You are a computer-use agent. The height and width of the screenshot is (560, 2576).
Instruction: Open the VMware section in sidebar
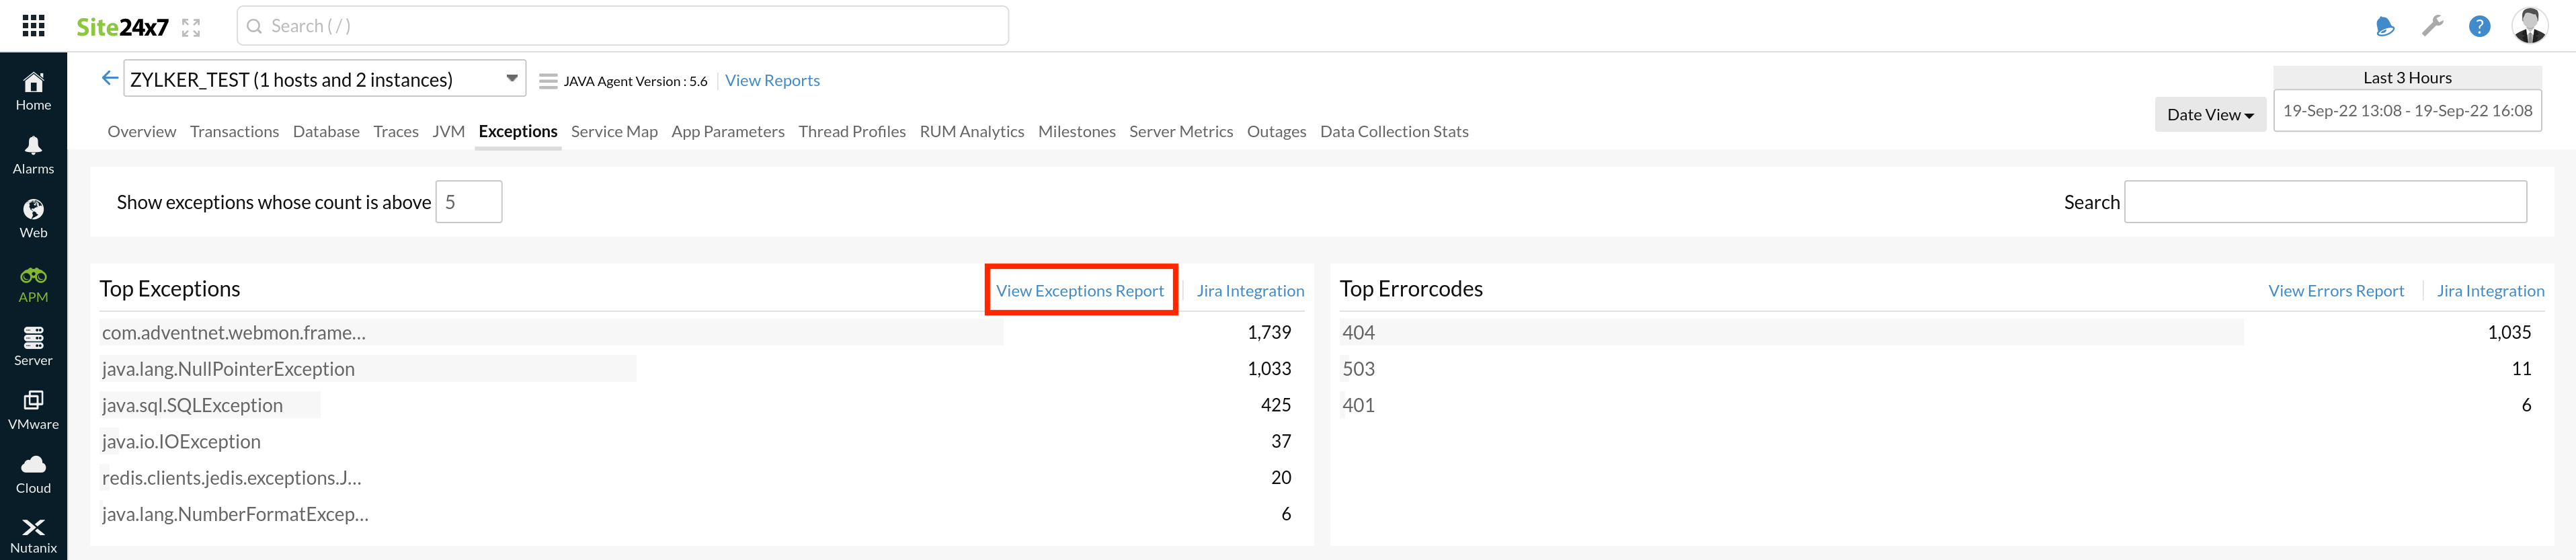click(x=33, y=410)
